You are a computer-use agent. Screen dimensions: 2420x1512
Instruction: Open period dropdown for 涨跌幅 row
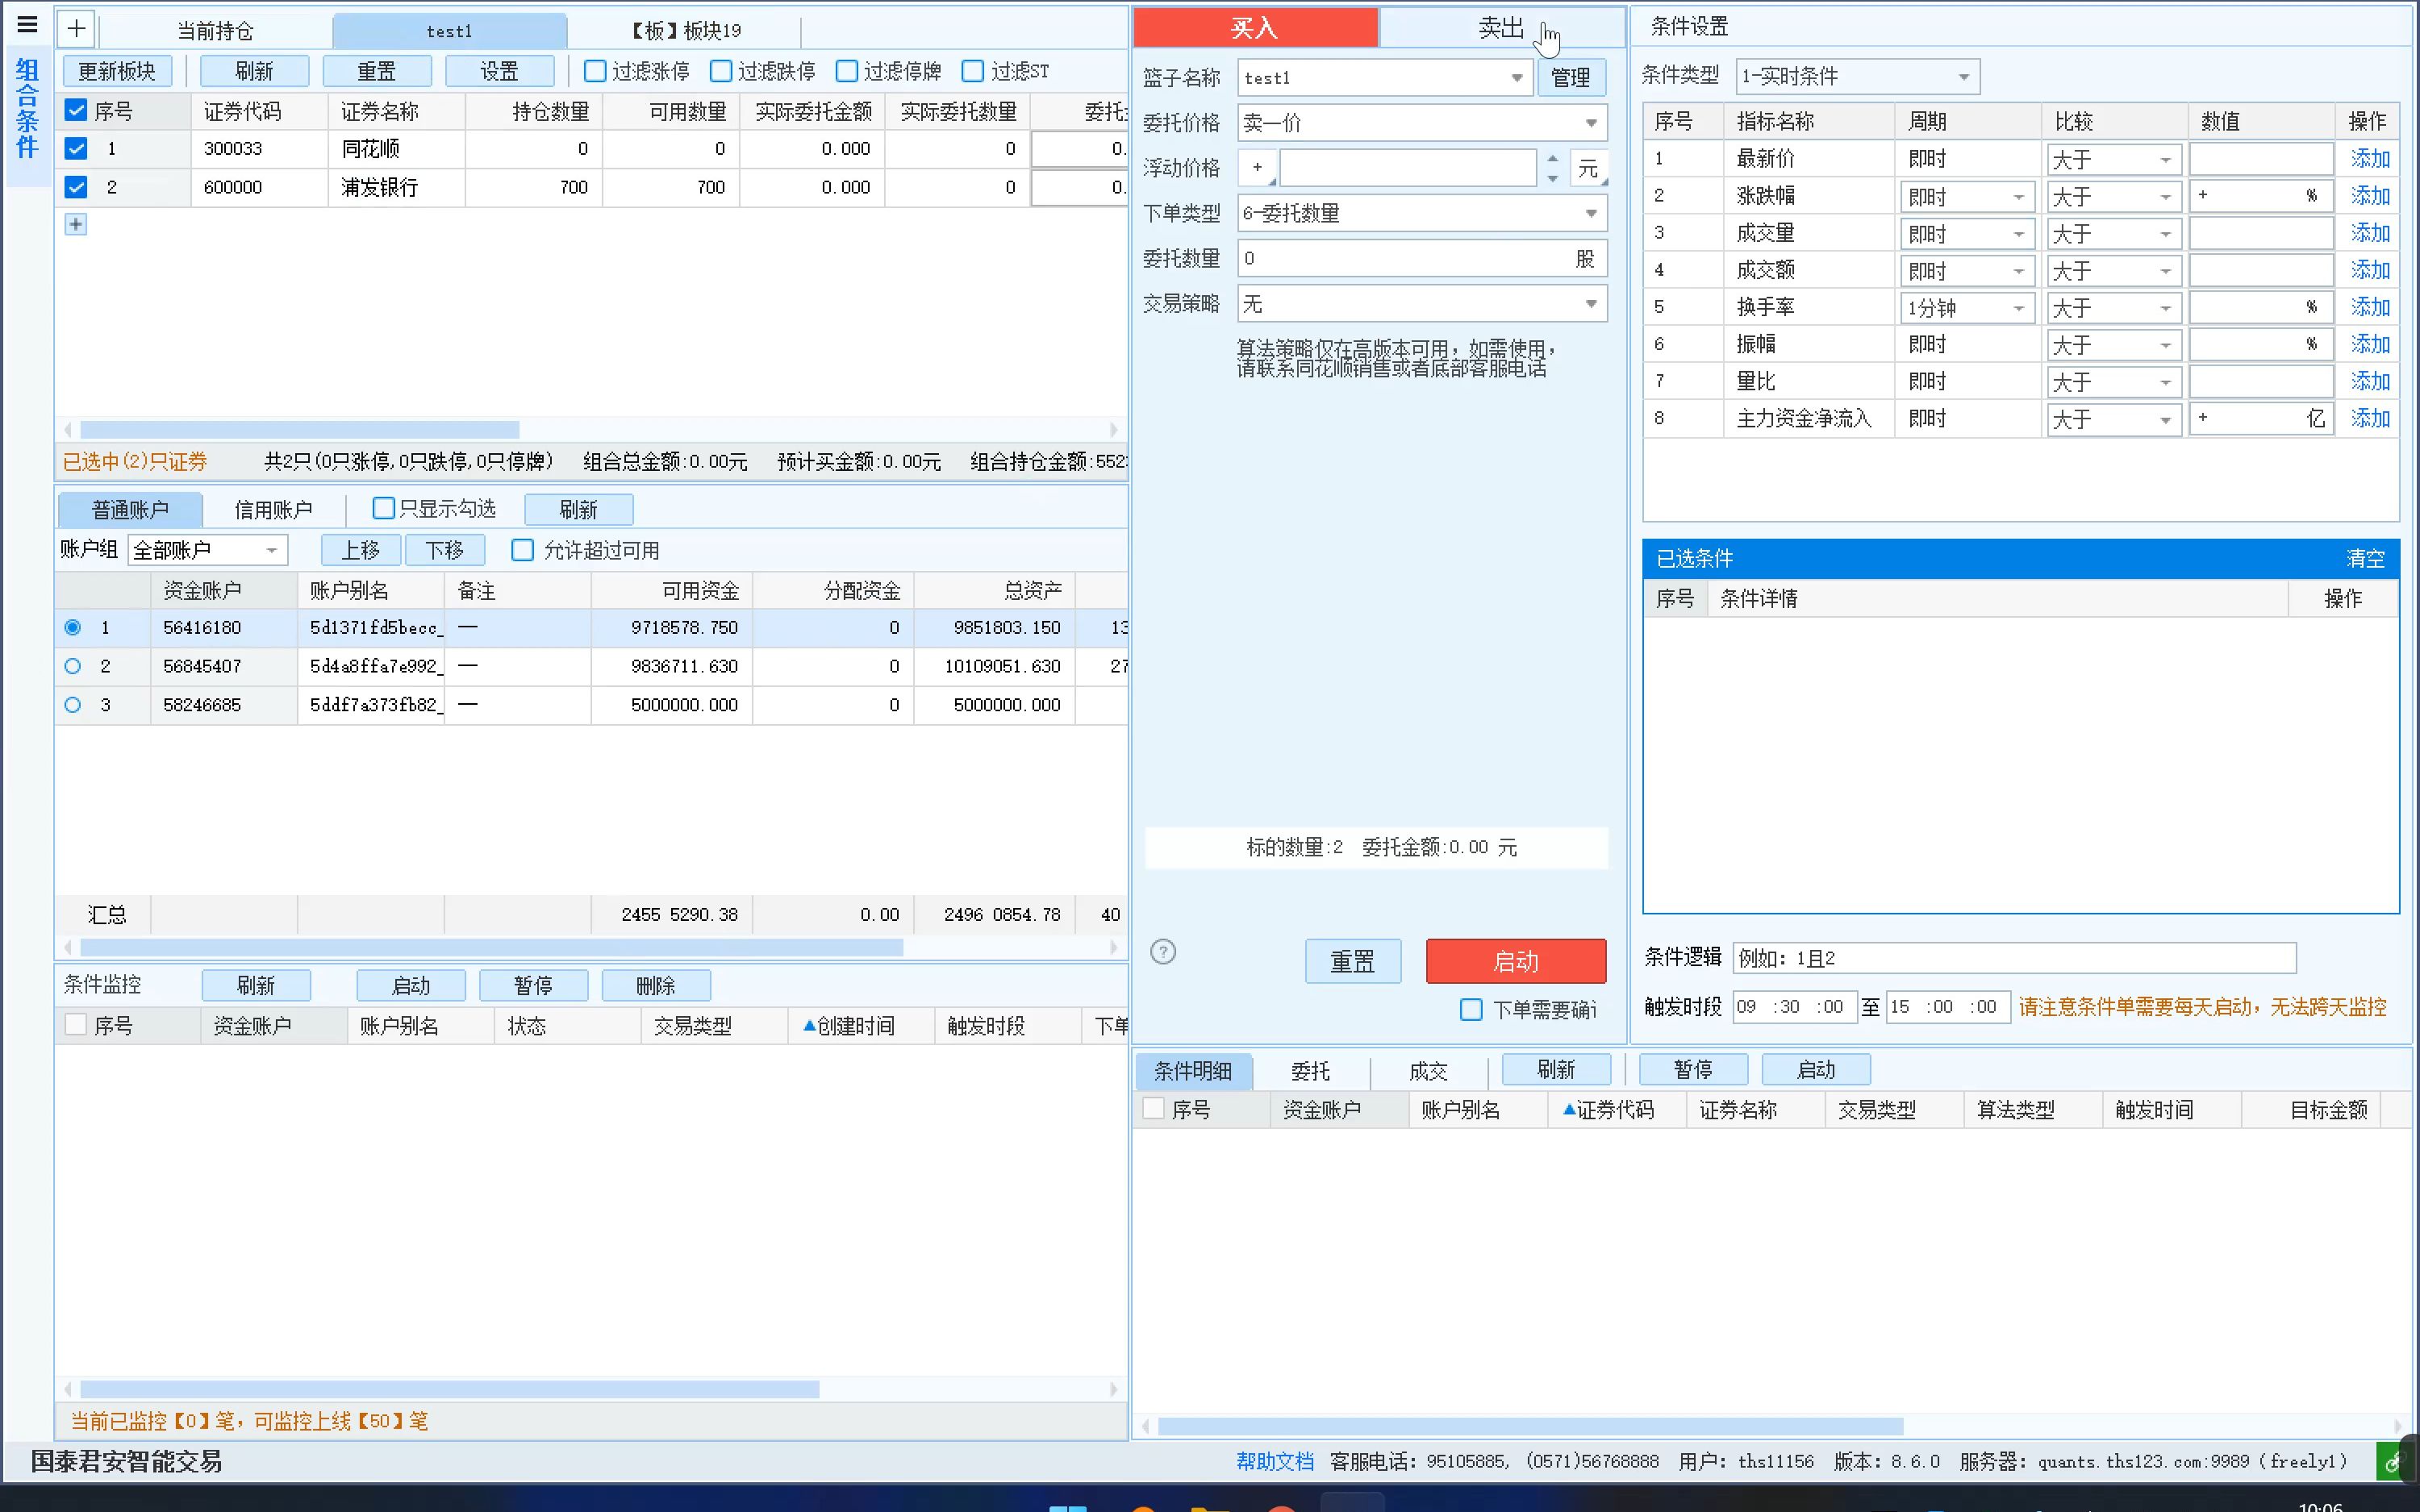tap(1967, 197)
